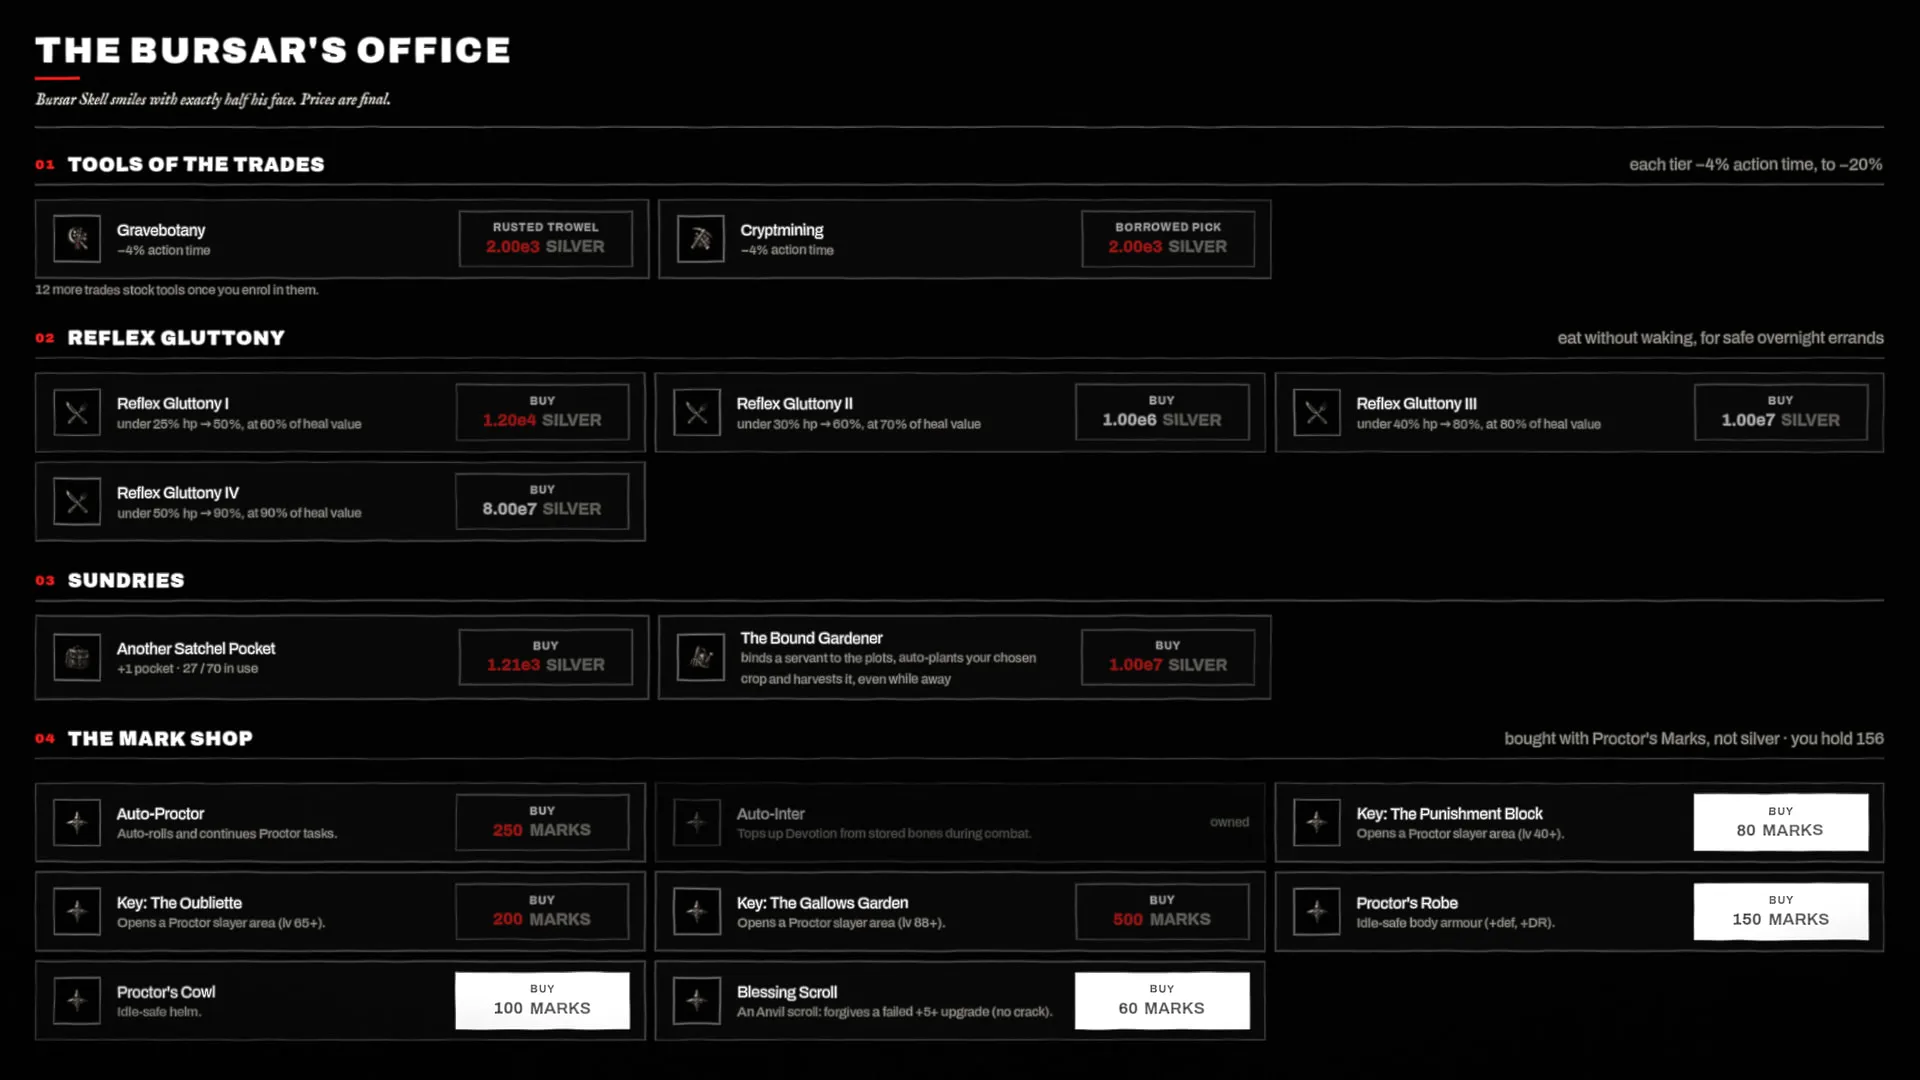Purchase Proctor's Cowl for 100 marks

tap(542, 1000)
